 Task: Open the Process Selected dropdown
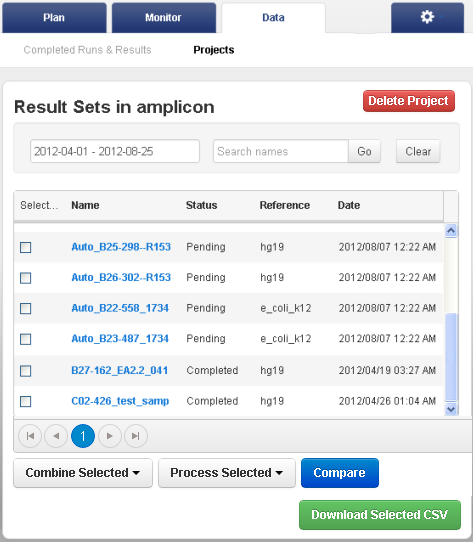227,473
